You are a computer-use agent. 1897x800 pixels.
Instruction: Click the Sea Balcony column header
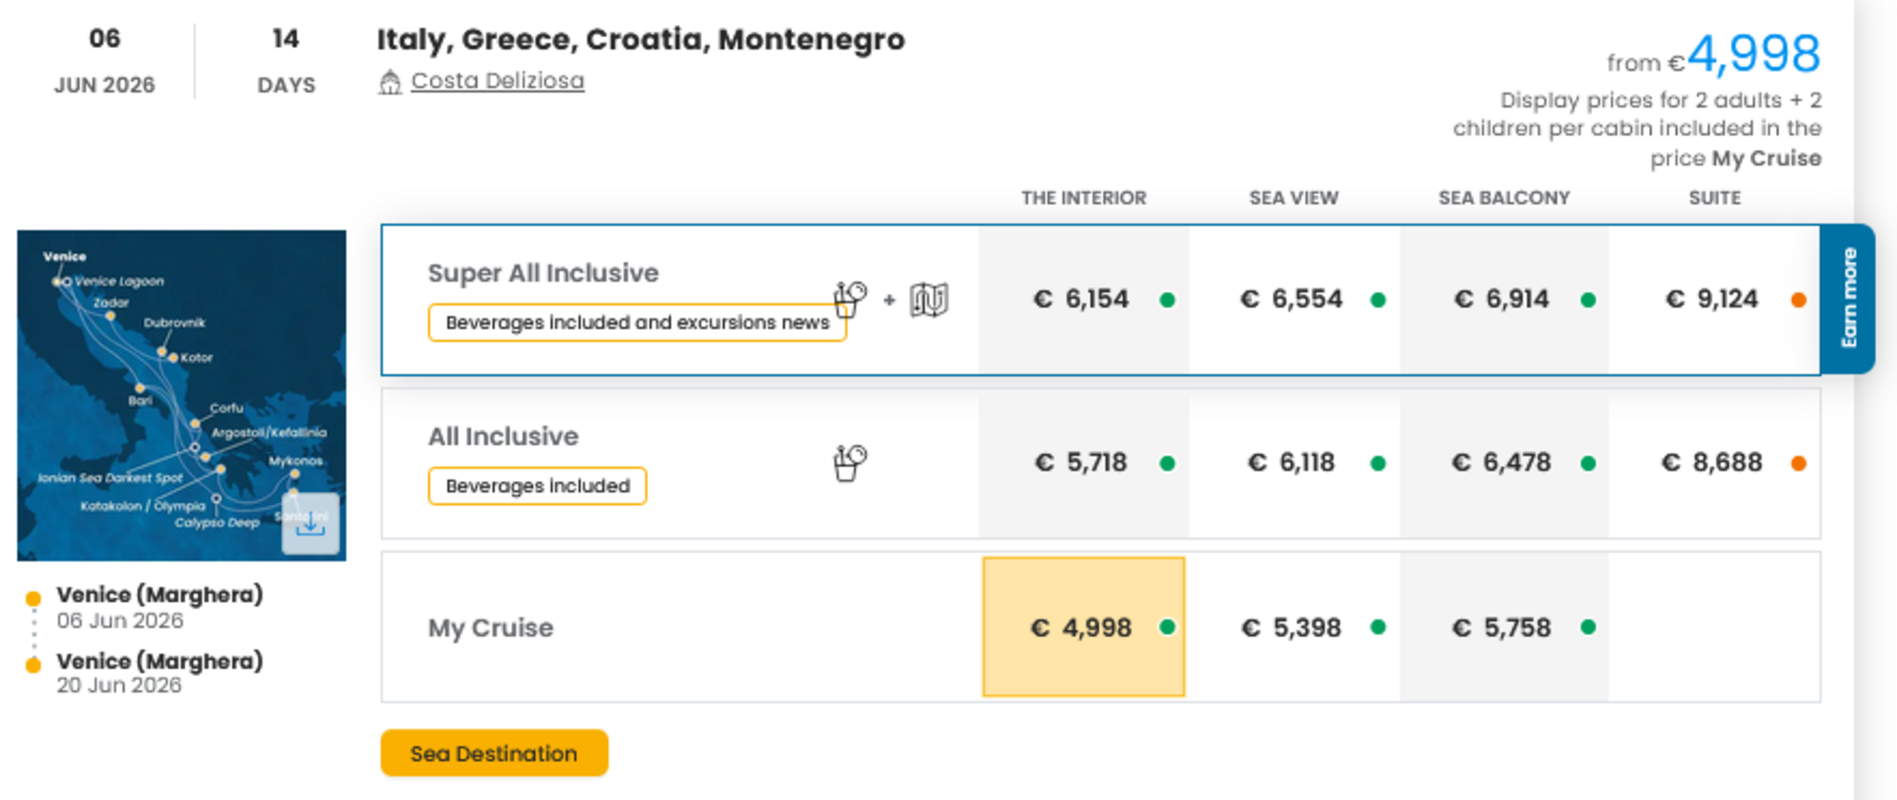point(1503,198)
